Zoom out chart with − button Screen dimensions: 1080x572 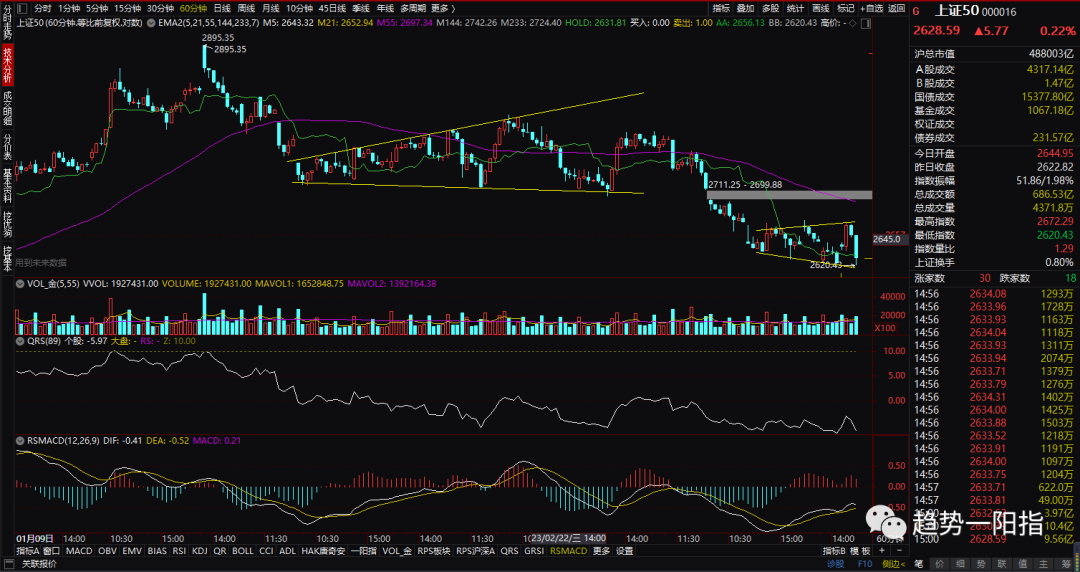point(900,551)
